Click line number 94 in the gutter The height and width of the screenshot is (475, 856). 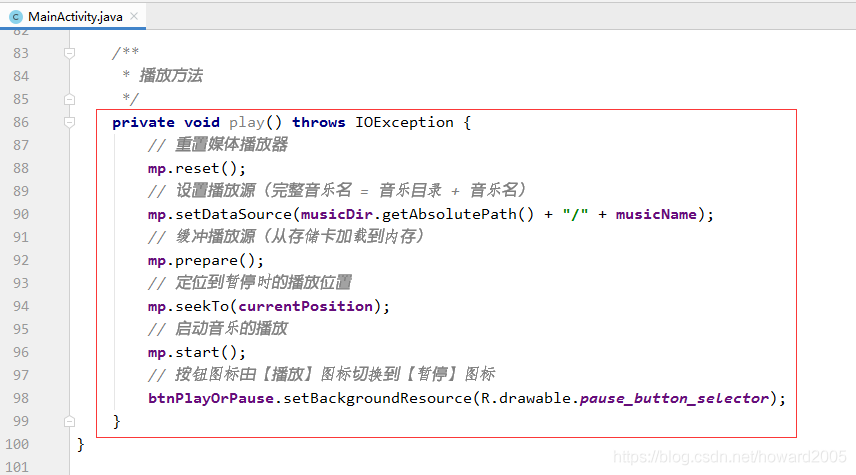click(x=21, y=306)
